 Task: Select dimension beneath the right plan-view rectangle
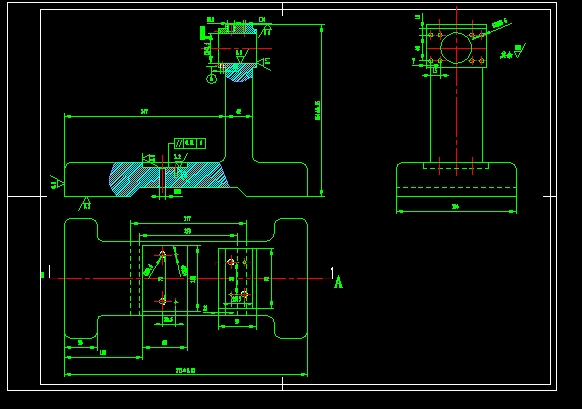coord(237,324)
